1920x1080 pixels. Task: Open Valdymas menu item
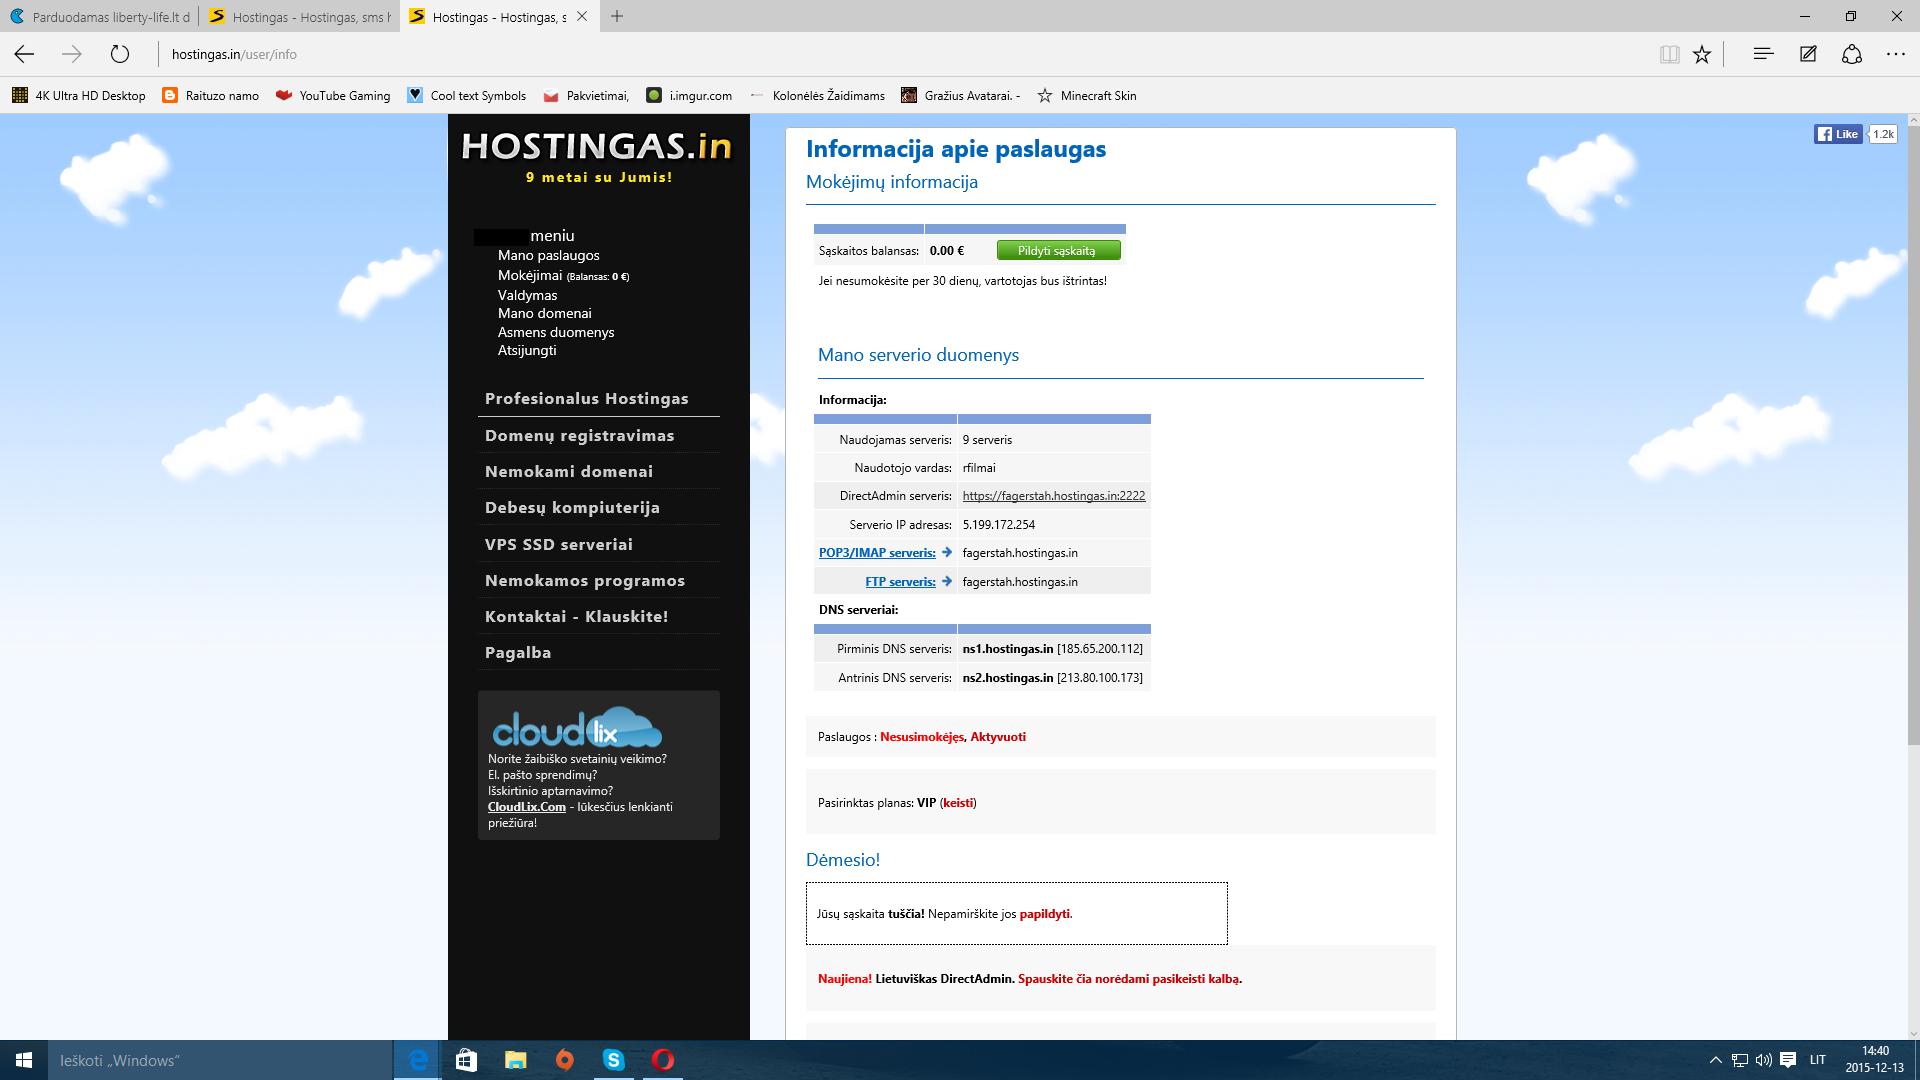point(527,295)
